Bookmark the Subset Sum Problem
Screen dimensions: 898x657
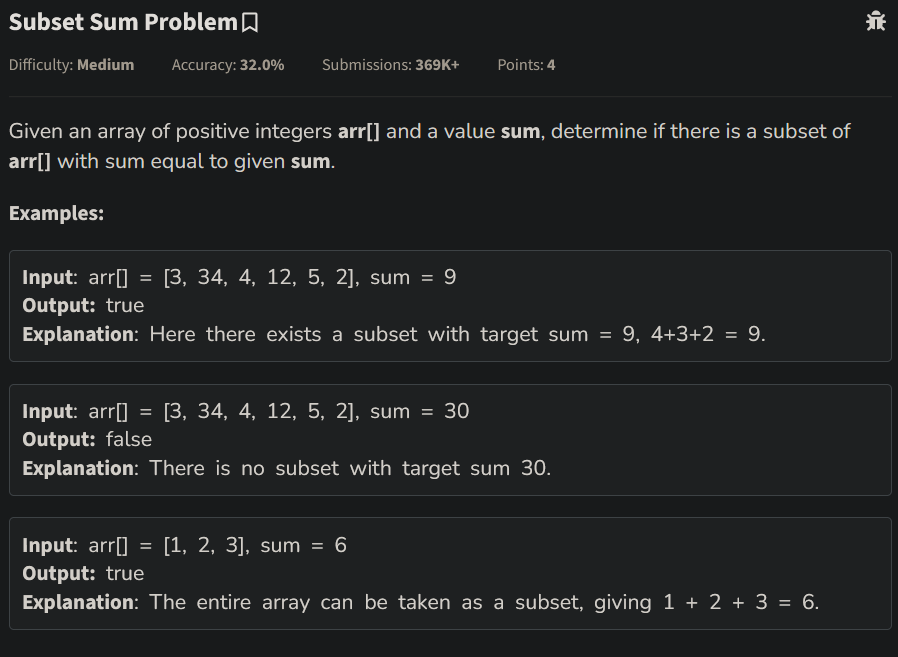tap(250, 23)
